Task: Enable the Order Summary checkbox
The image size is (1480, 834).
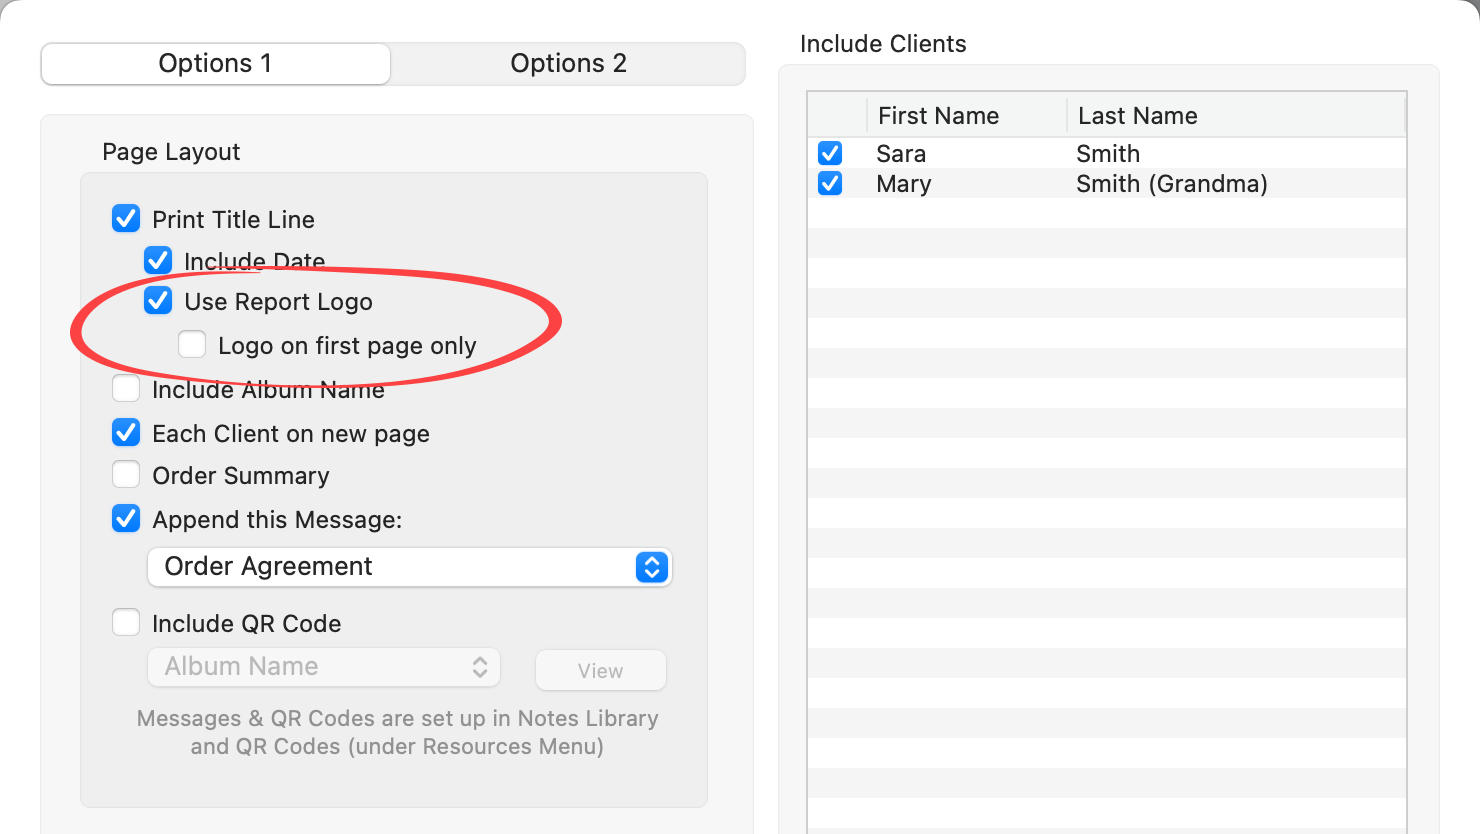Action: coord(126,474)
